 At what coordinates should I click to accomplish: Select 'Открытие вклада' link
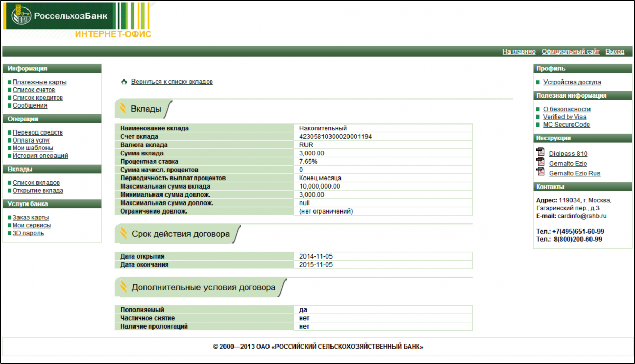(38, 190)
